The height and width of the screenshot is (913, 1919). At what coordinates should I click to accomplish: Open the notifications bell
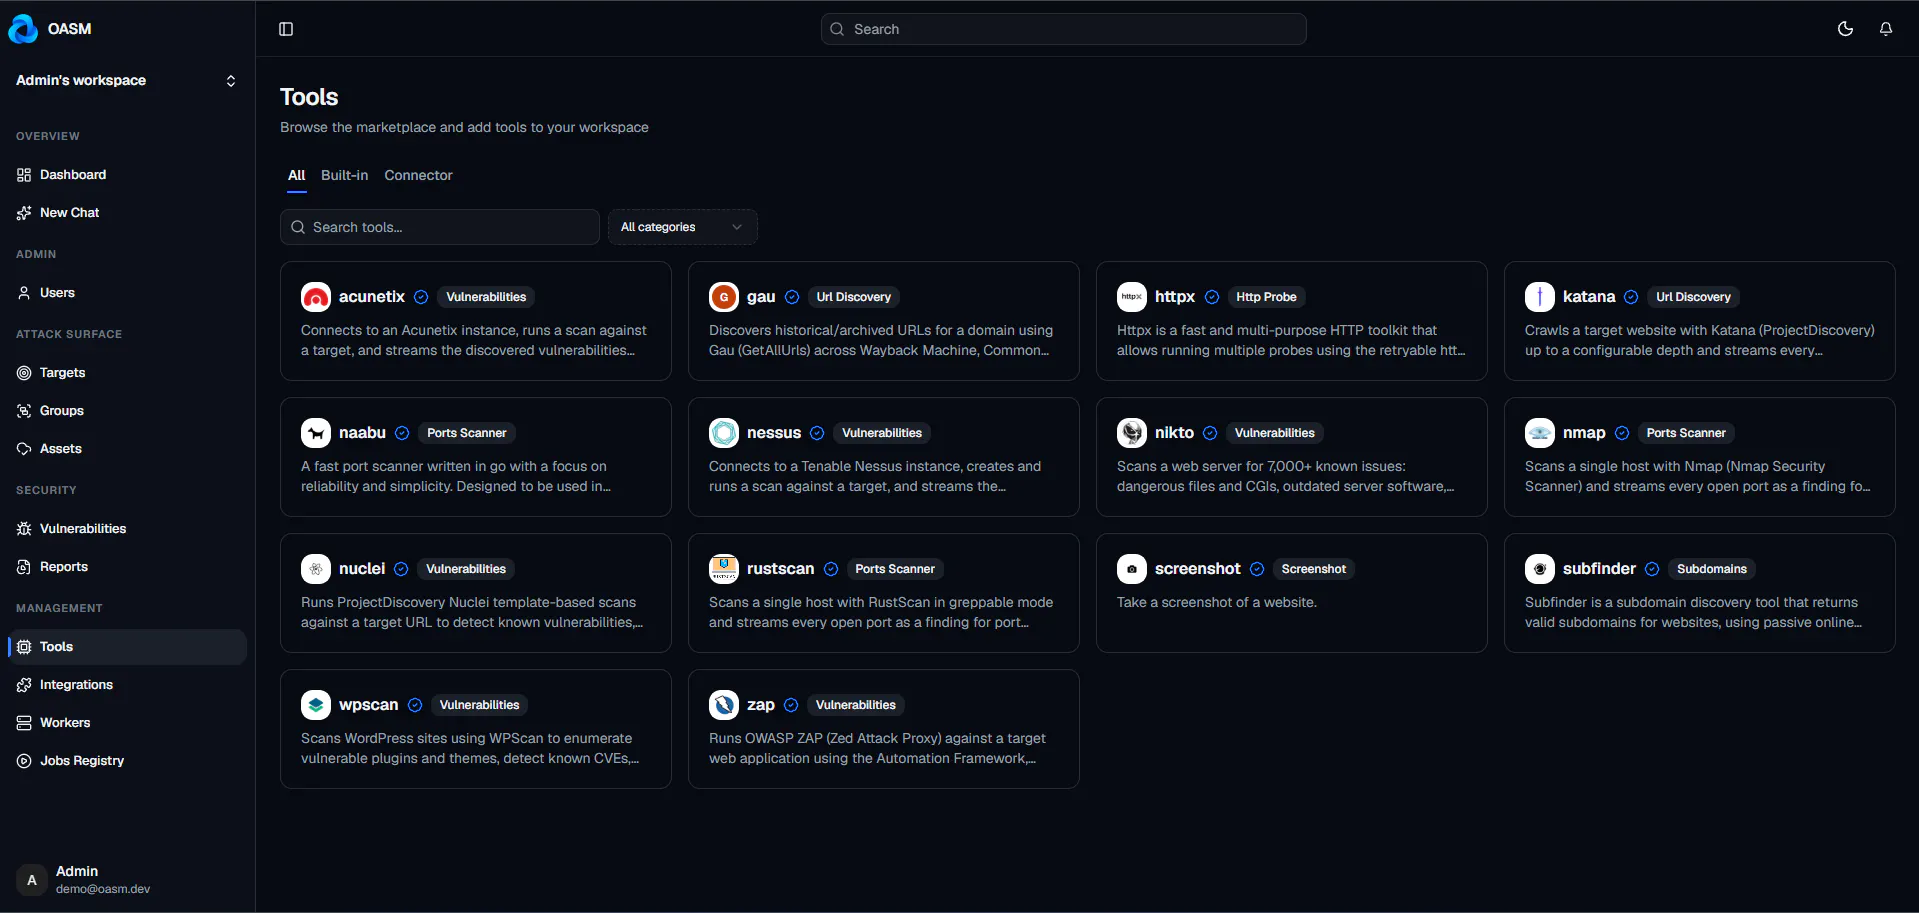point(1885,29)
